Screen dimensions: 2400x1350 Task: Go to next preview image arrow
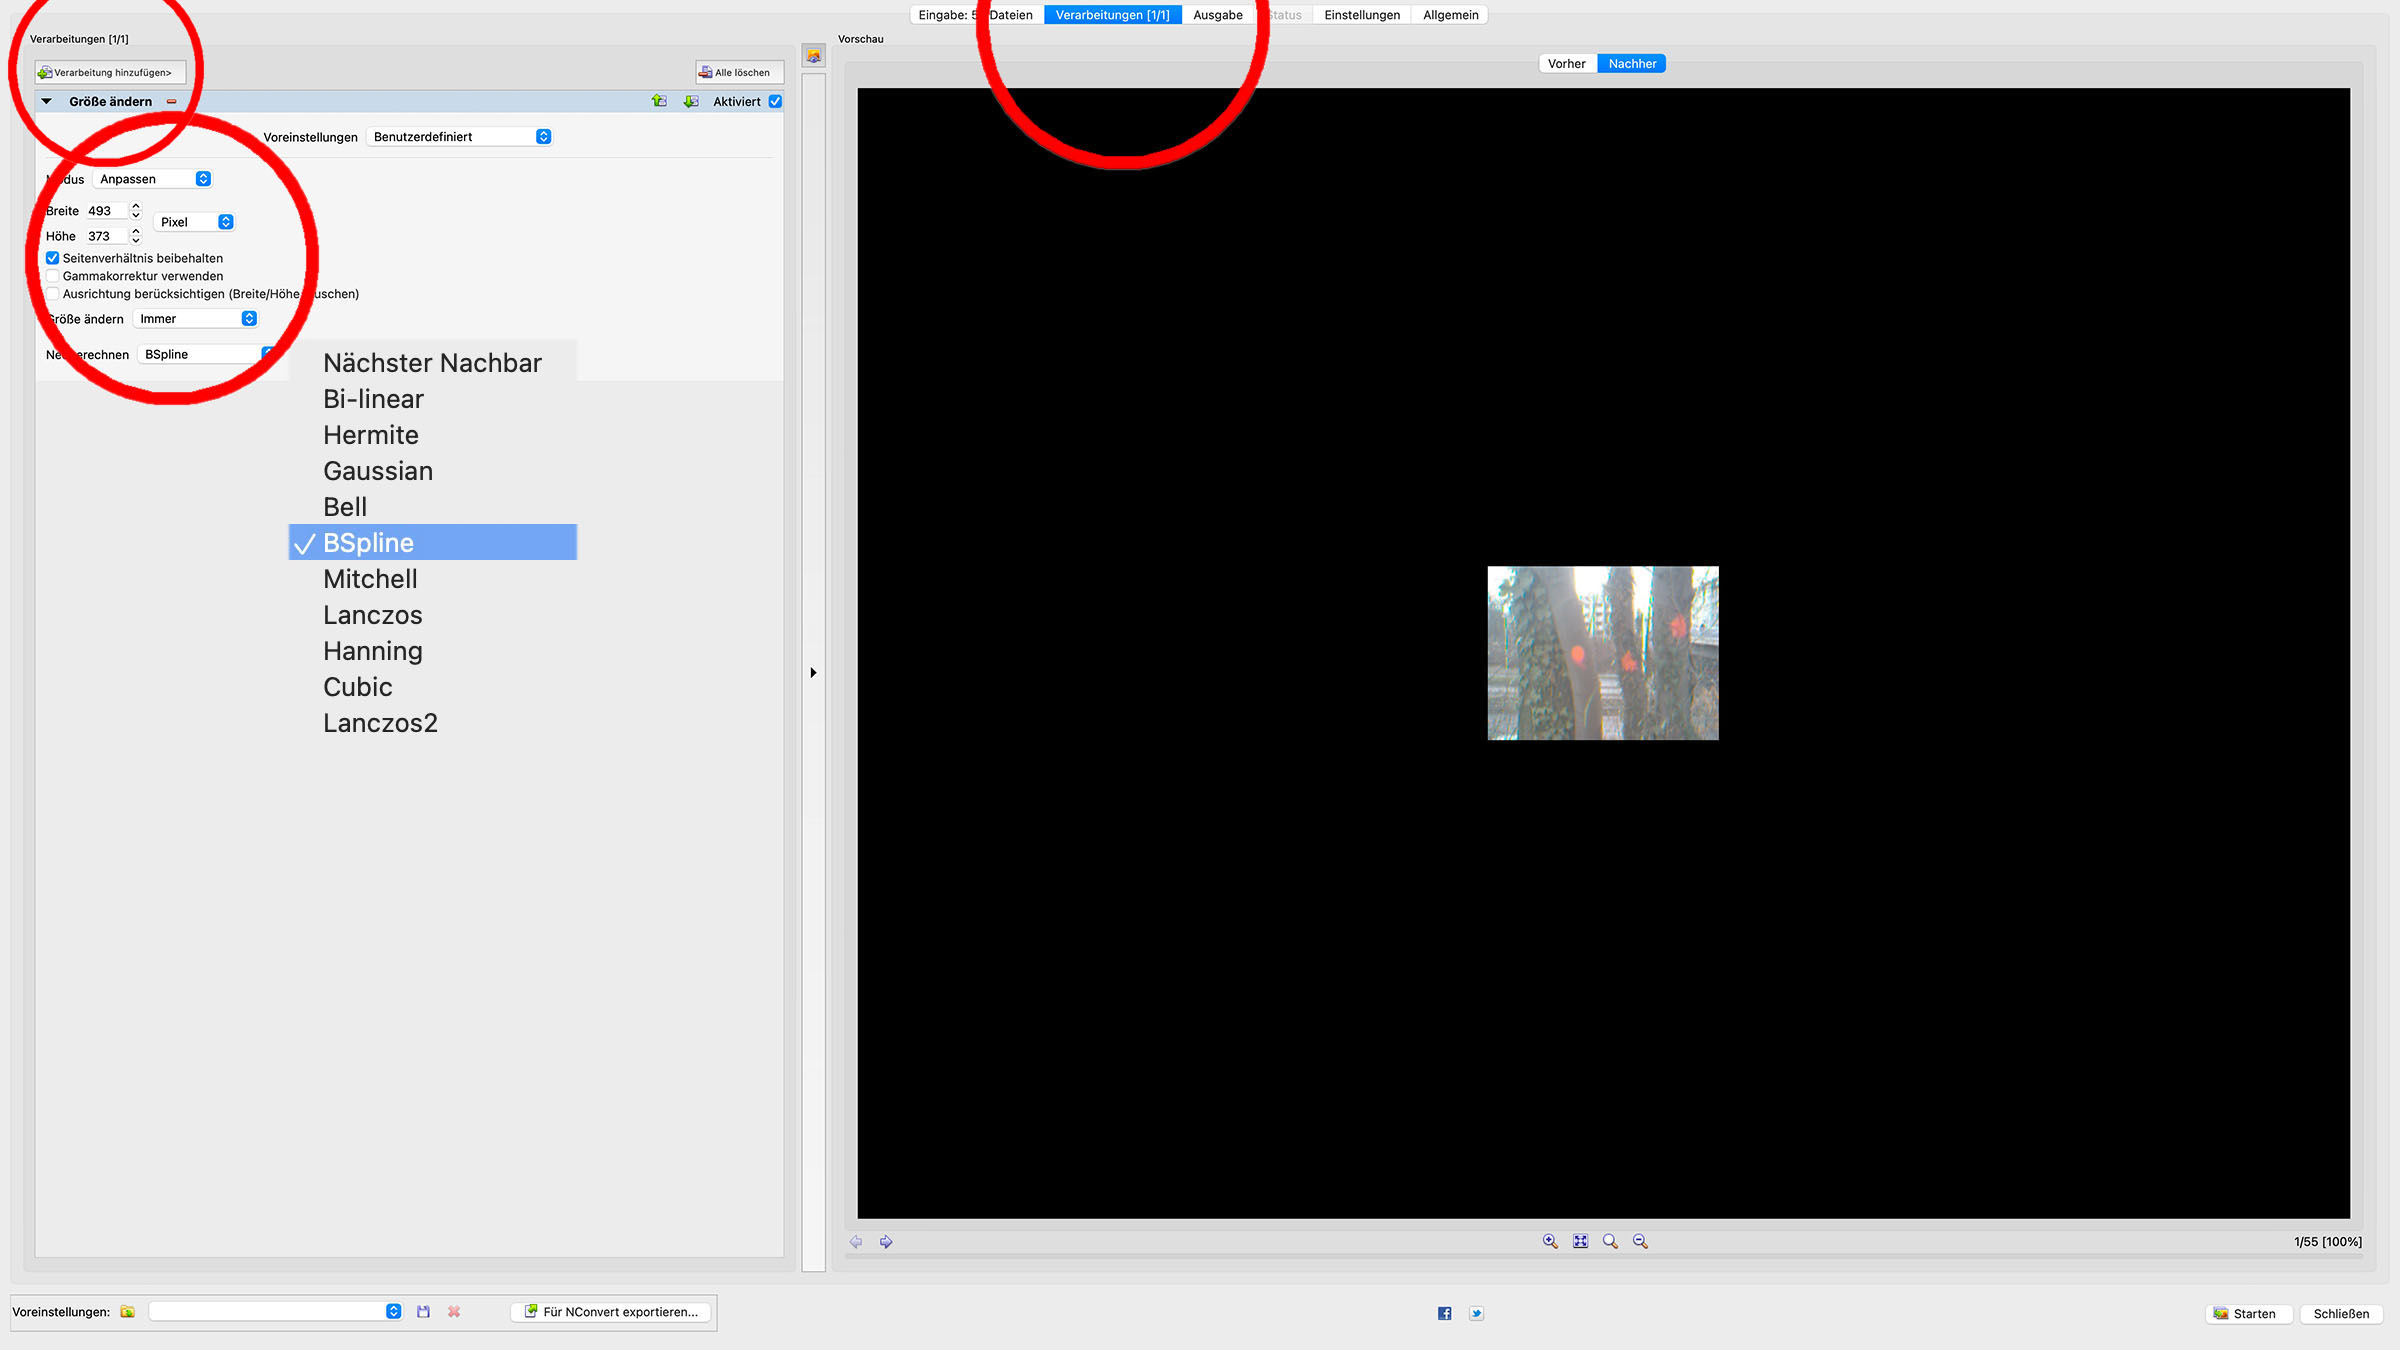[886, 1242]
